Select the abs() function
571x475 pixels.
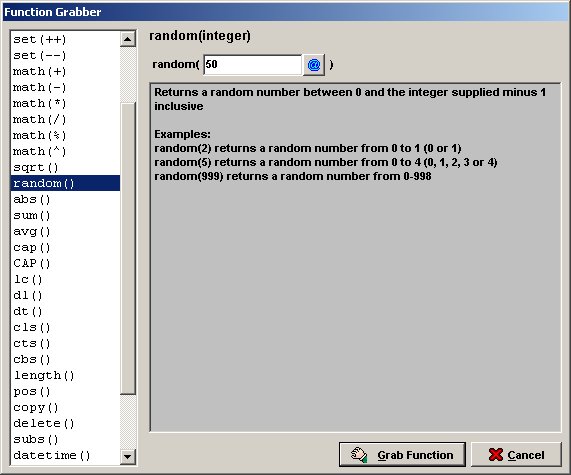tap(66, 200)
